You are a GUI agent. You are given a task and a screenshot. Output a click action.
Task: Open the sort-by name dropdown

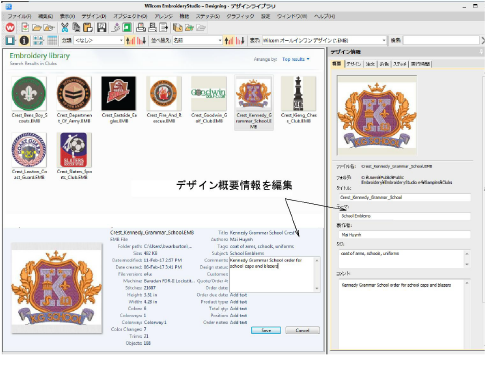[197, 40]
